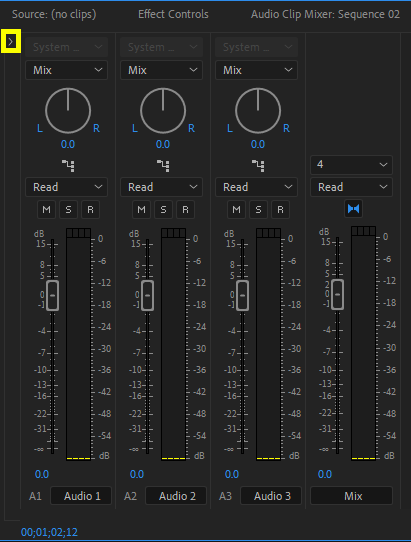
Task: Click Audio 1 pan value 0.0
Action: point(68,144)
